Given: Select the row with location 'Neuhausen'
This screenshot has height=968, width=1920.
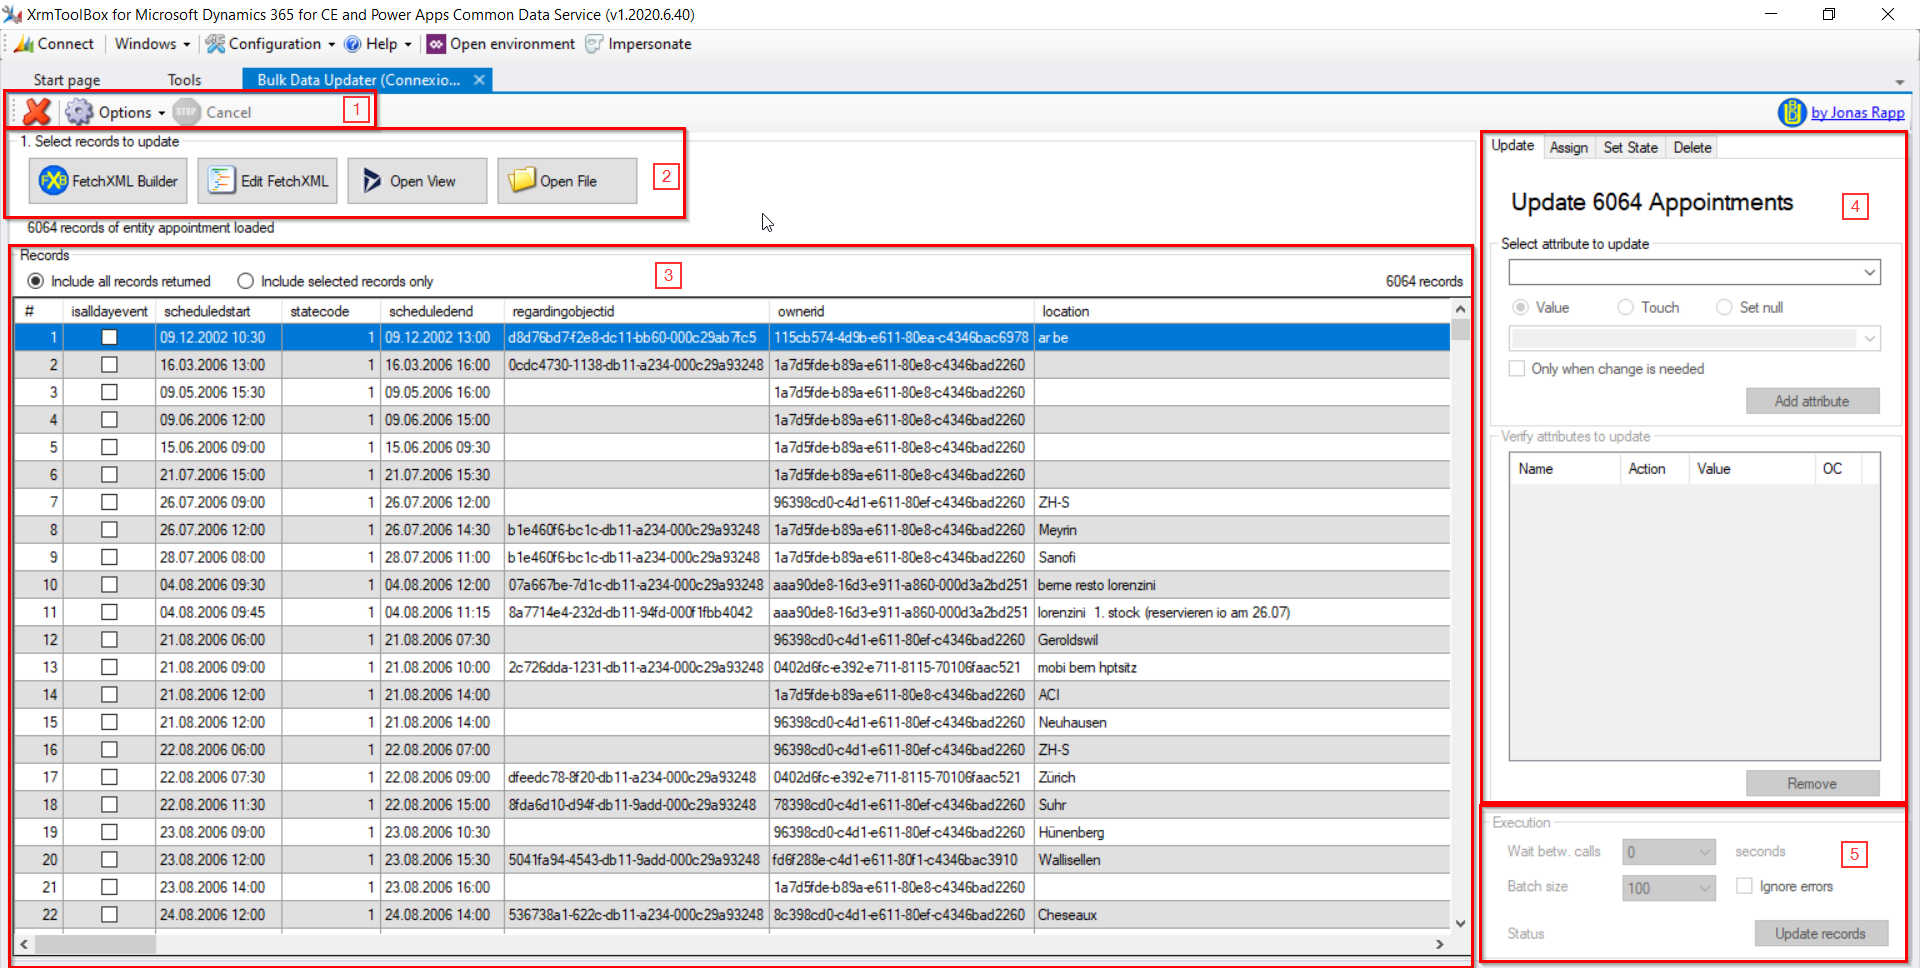Looking at the screenshot, I should tap(732, 722).
